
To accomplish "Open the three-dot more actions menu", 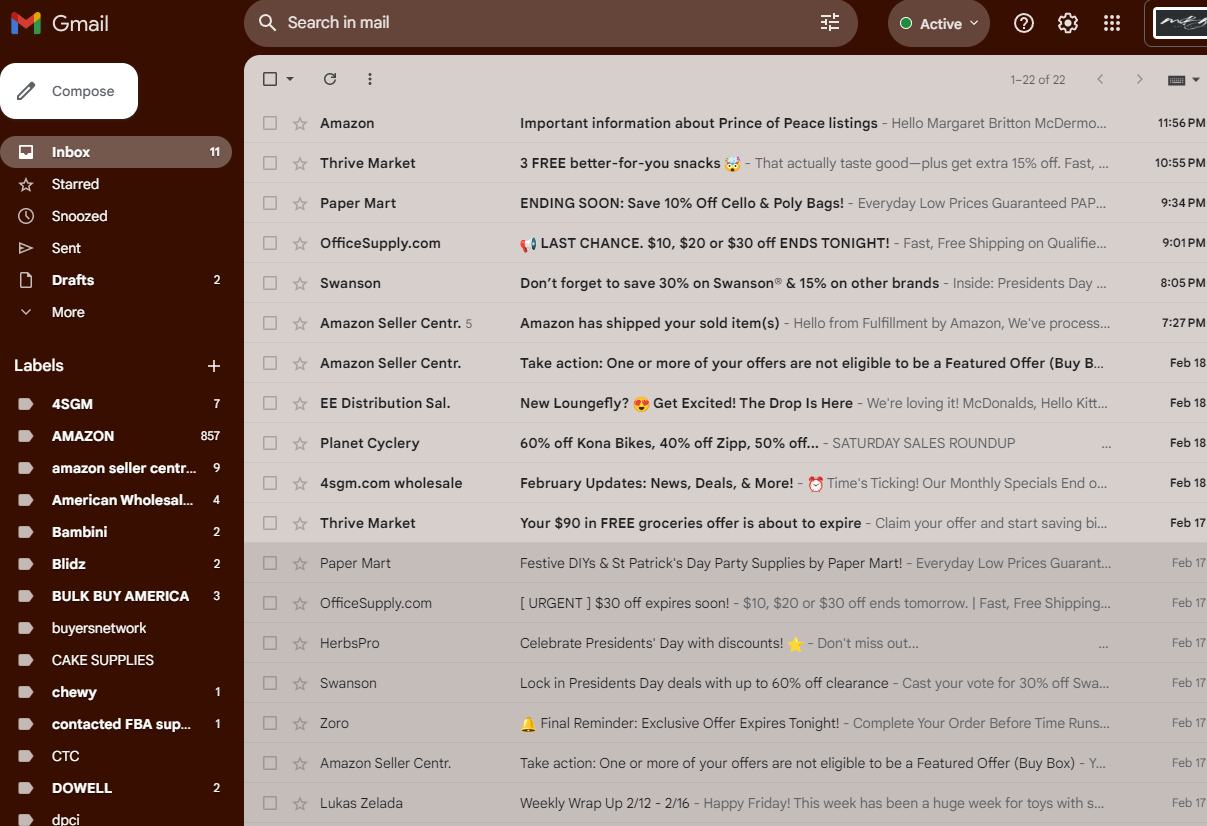I will pyautogui.click(x=370, y=79).
